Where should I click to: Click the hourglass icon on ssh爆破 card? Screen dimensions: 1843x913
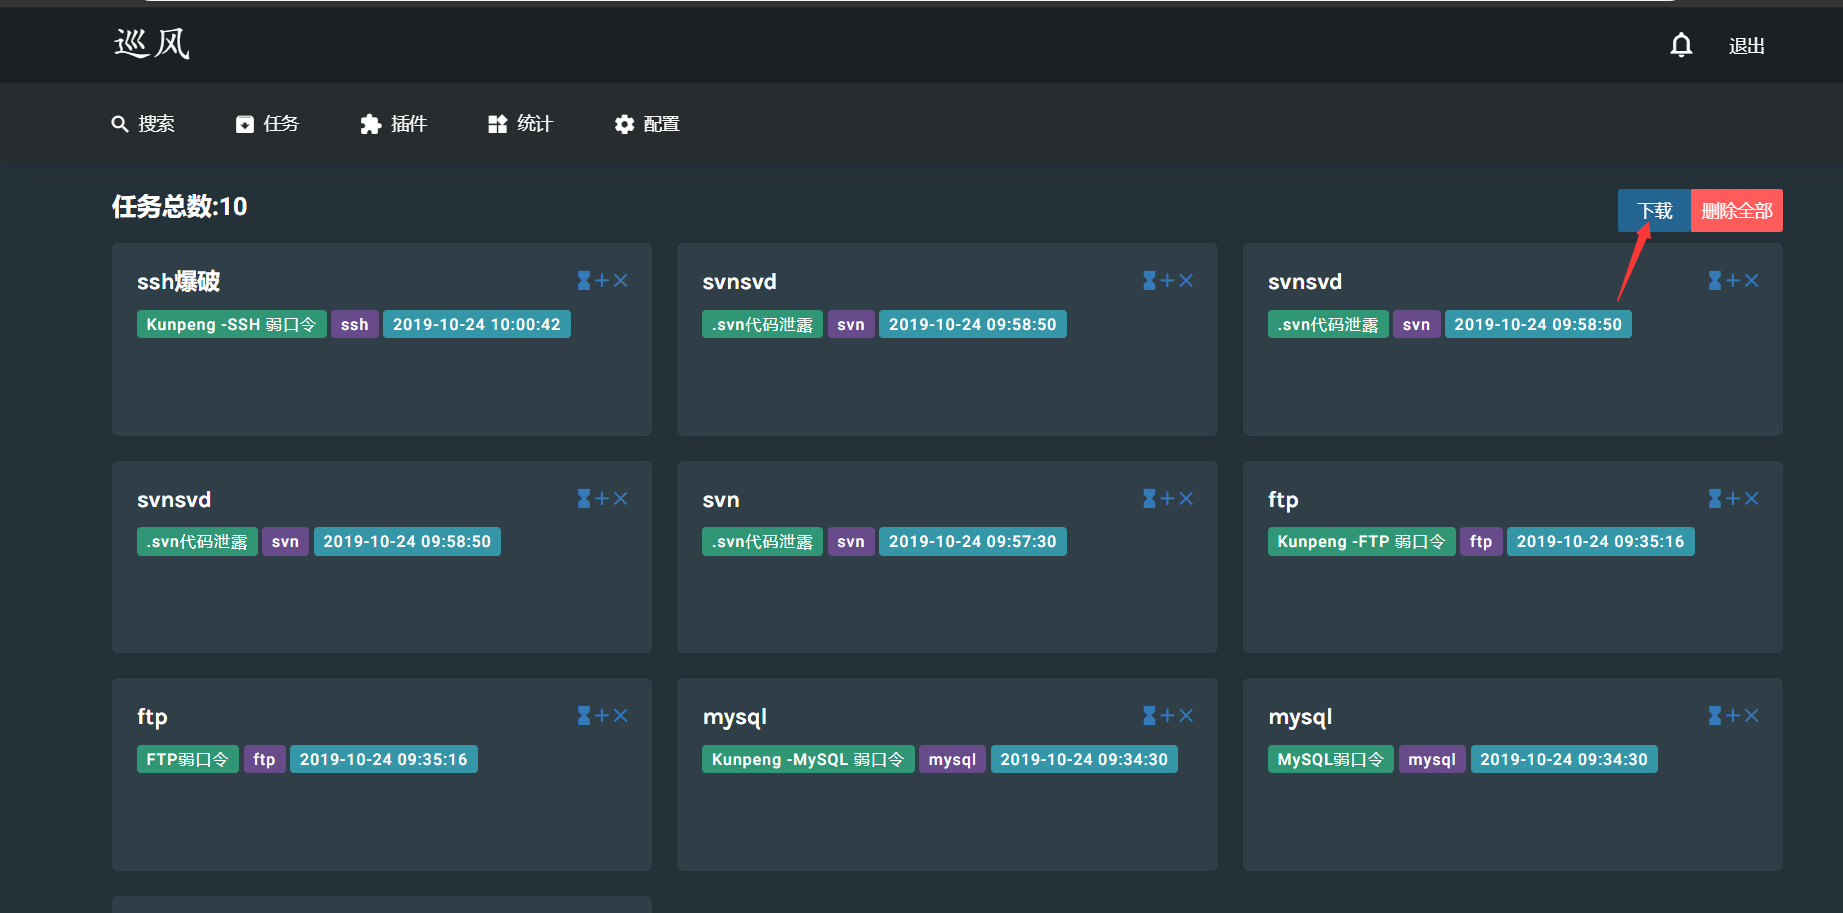click(584, 281)
